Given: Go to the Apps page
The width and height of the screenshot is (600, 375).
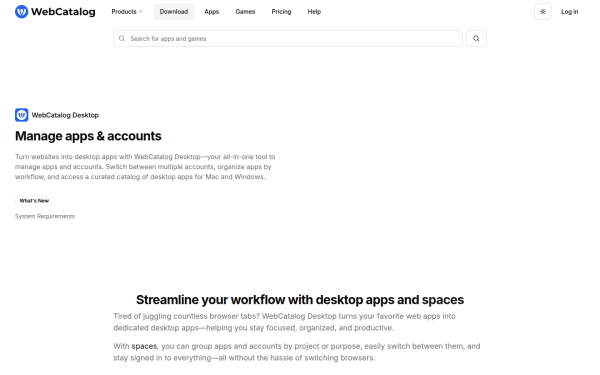Looking at the screenshot, I should (x=212, y=12).
